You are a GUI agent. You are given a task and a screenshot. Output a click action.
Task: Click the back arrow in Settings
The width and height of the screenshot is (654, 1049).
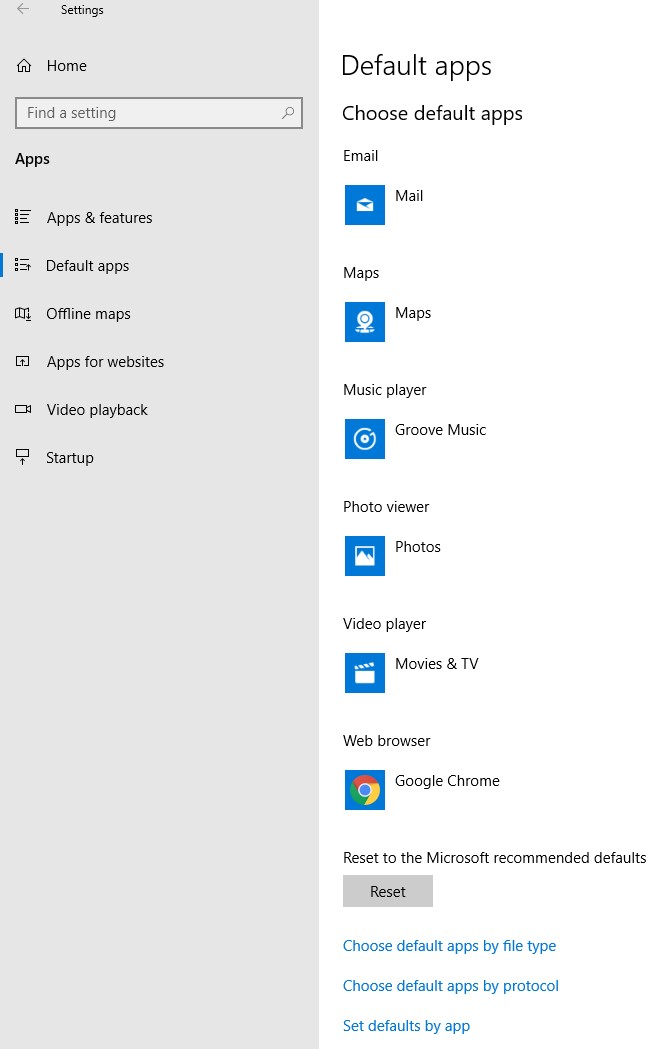[23, 9]
